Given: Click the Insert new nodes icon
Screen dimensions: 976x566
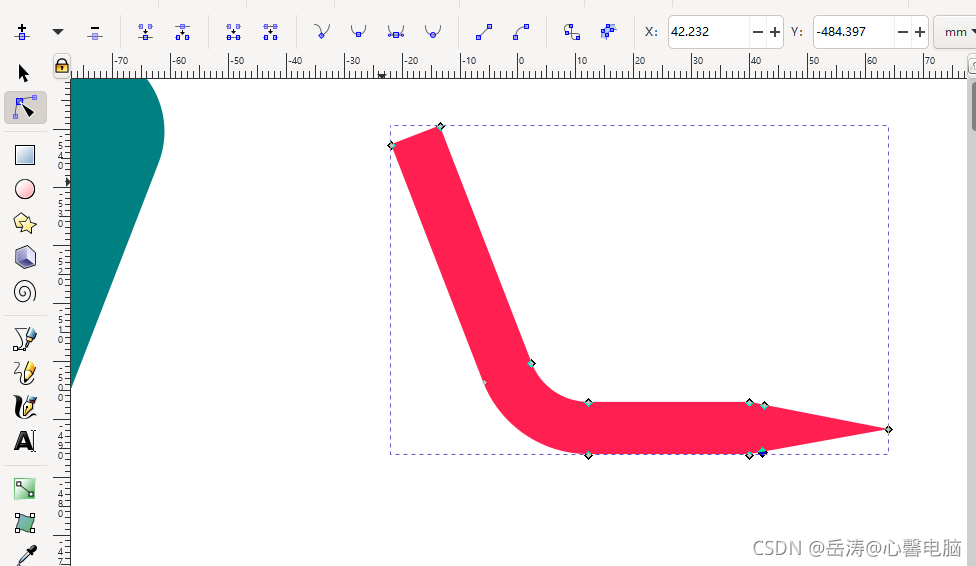Looking at the screenshot, I should pos(22,32).
